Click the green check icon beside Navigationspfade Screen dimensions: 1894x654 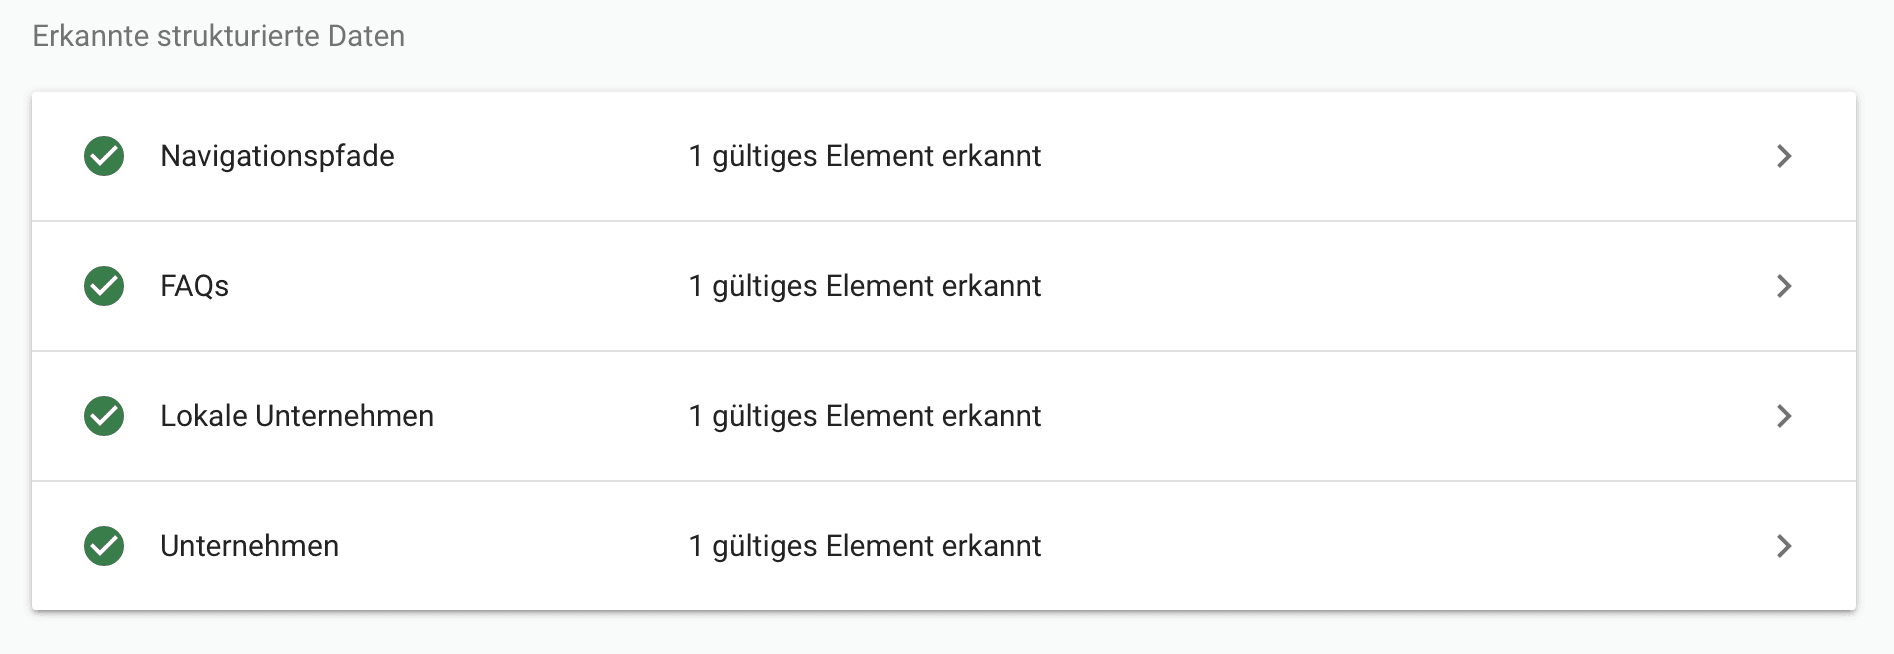(103, 156)
